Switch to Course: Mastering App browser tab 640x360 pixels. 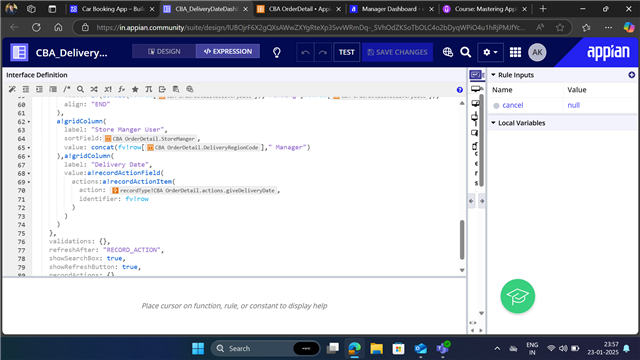pyautogui.click(x=484, y=9)
